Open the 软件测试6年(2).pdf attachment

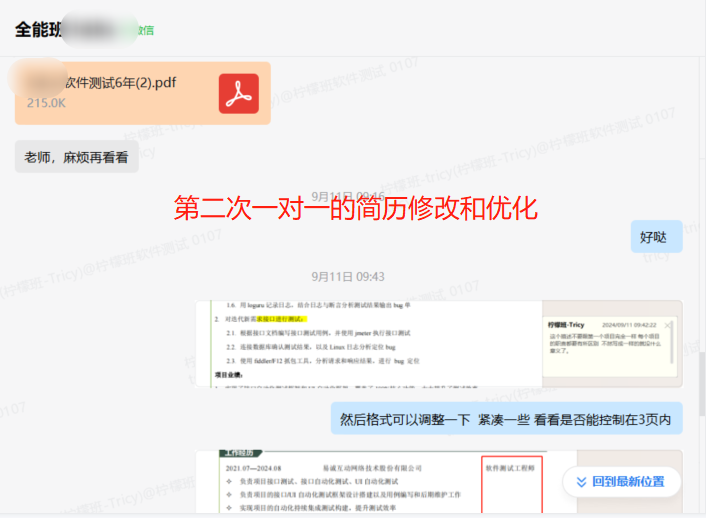pos(120,82)
